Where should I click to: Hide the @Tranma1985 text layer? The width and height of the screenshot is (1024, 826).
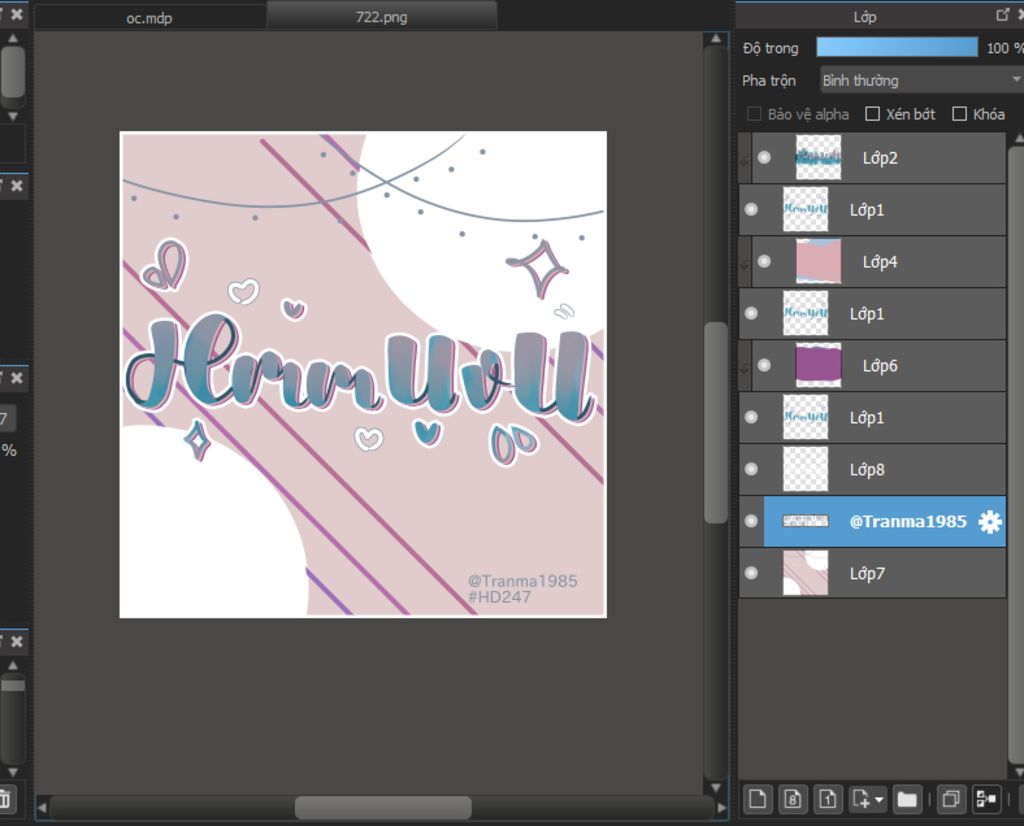click(x=751, y=521)
